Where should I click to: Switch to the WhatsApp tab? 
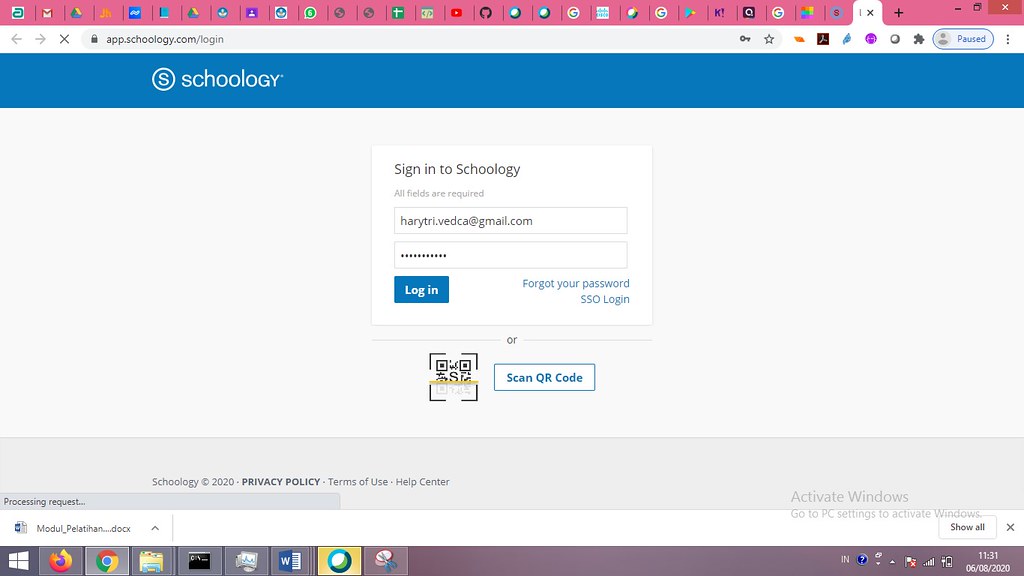click(x=310, y=12)
